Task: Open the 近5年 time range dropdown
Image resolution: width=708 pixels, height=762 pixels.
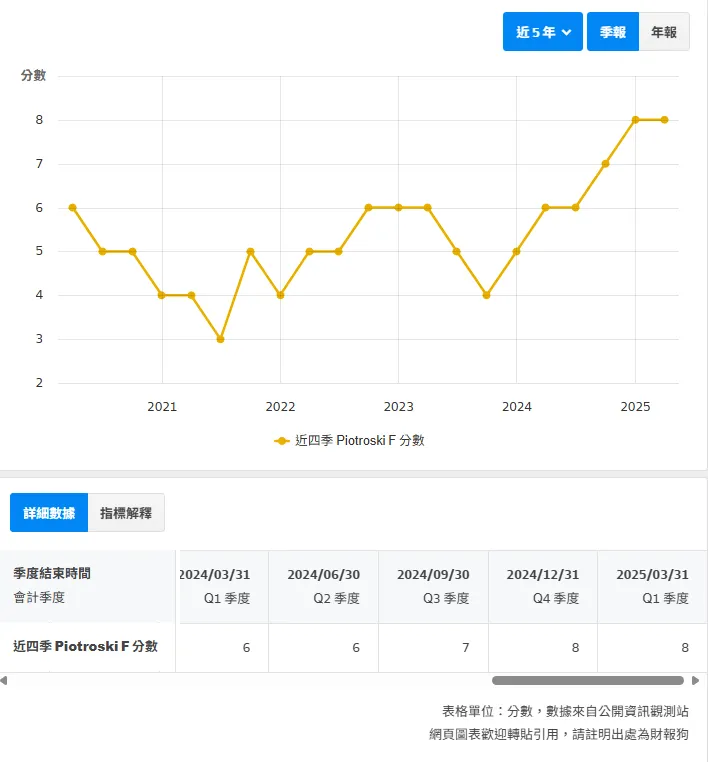Action: [x=543, y=32]
